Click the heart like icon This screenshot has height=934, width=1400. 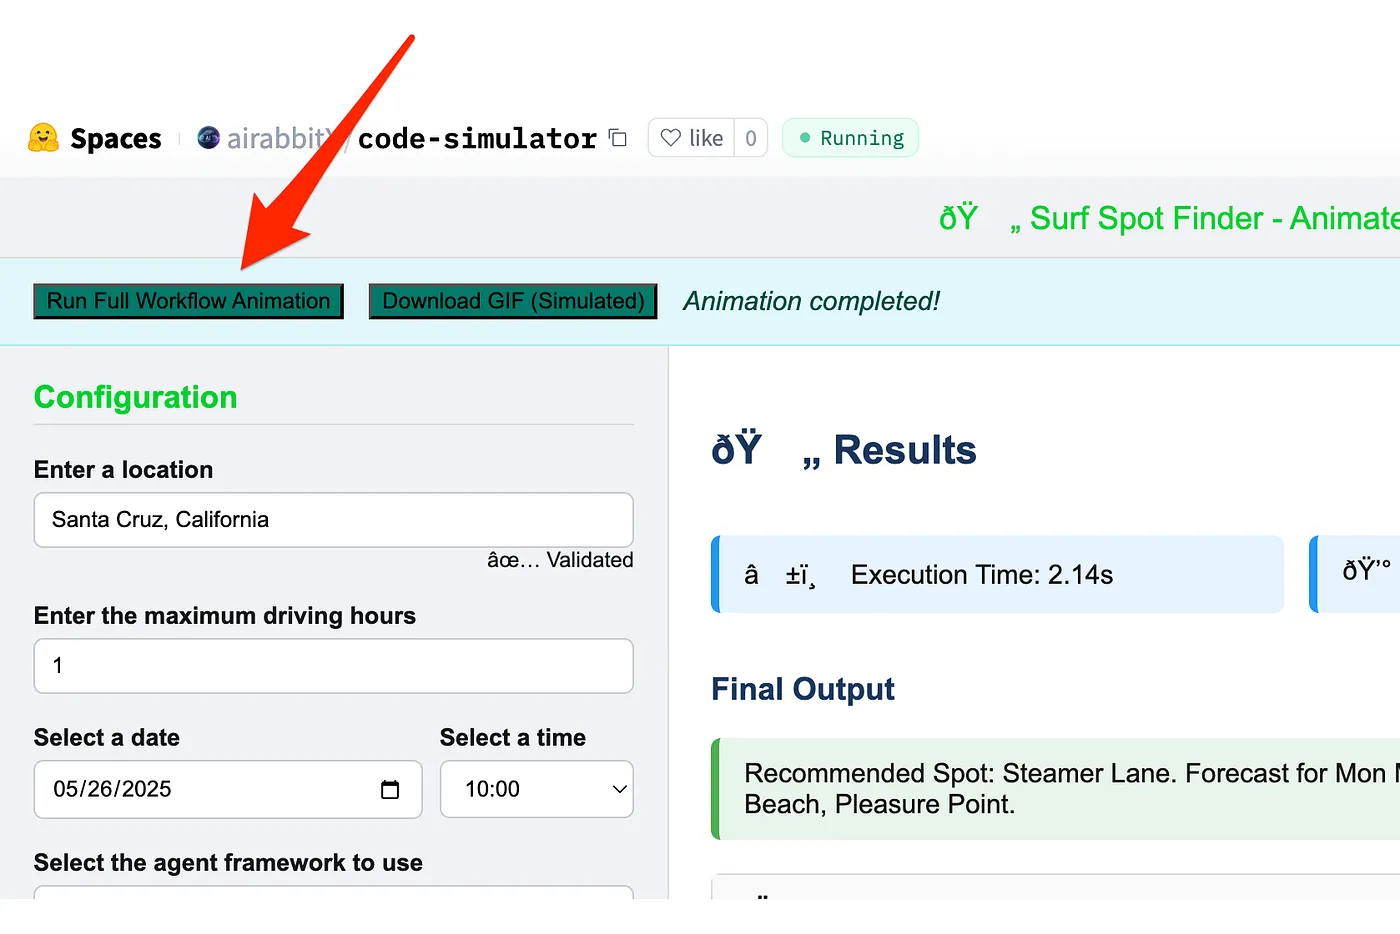(x=671, y=138)
